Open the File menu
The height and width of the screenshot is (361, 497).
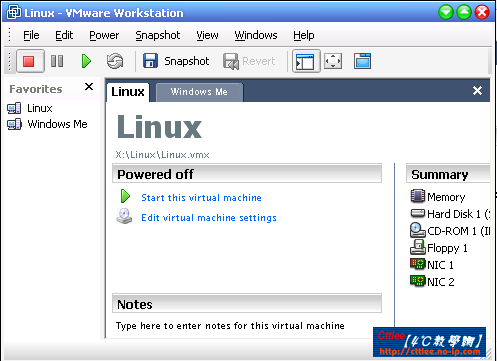(x=31, y=35)
